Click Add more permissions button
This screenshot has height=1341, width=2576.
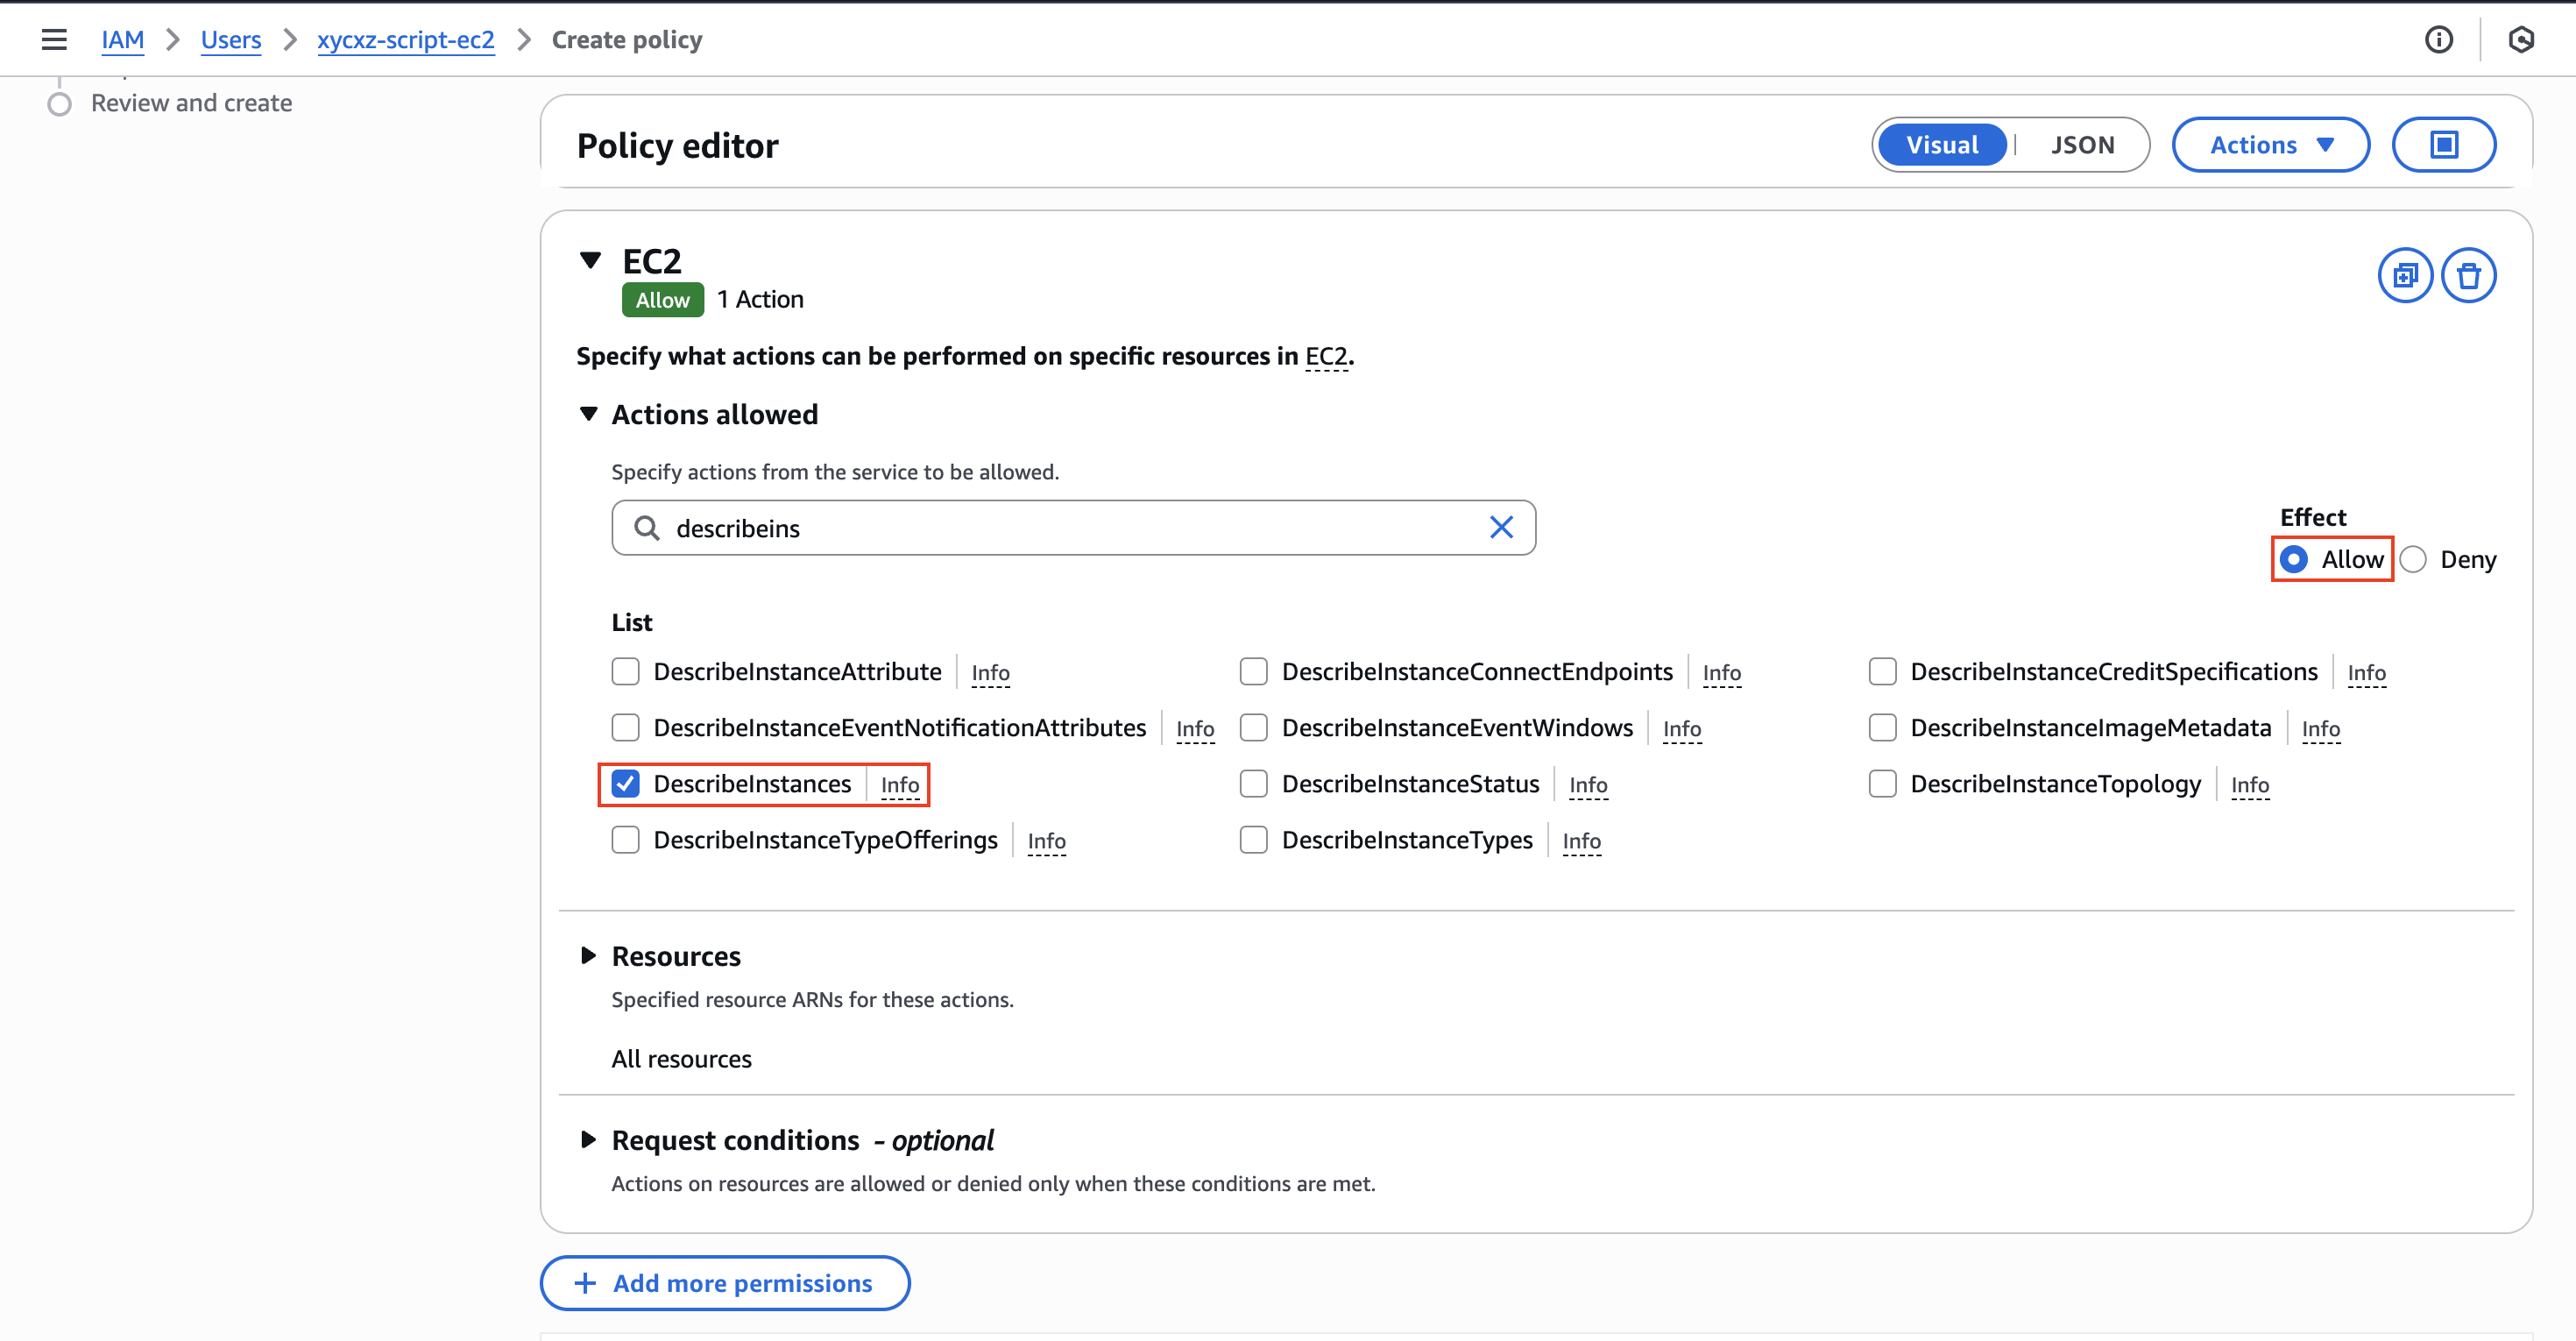pos(724,1283)
